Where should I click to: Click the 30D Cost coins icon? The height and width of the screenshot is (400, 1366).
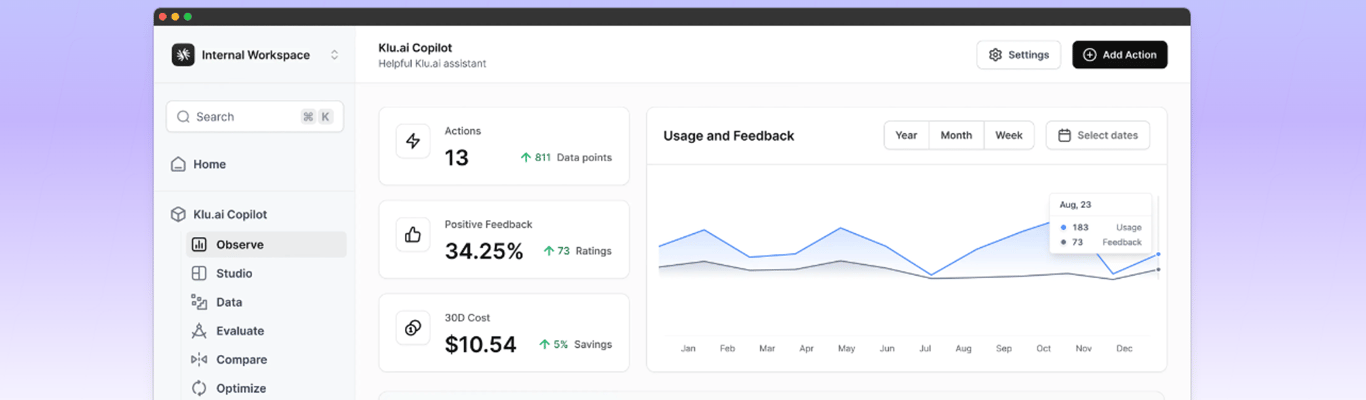(x=413, y=328)
